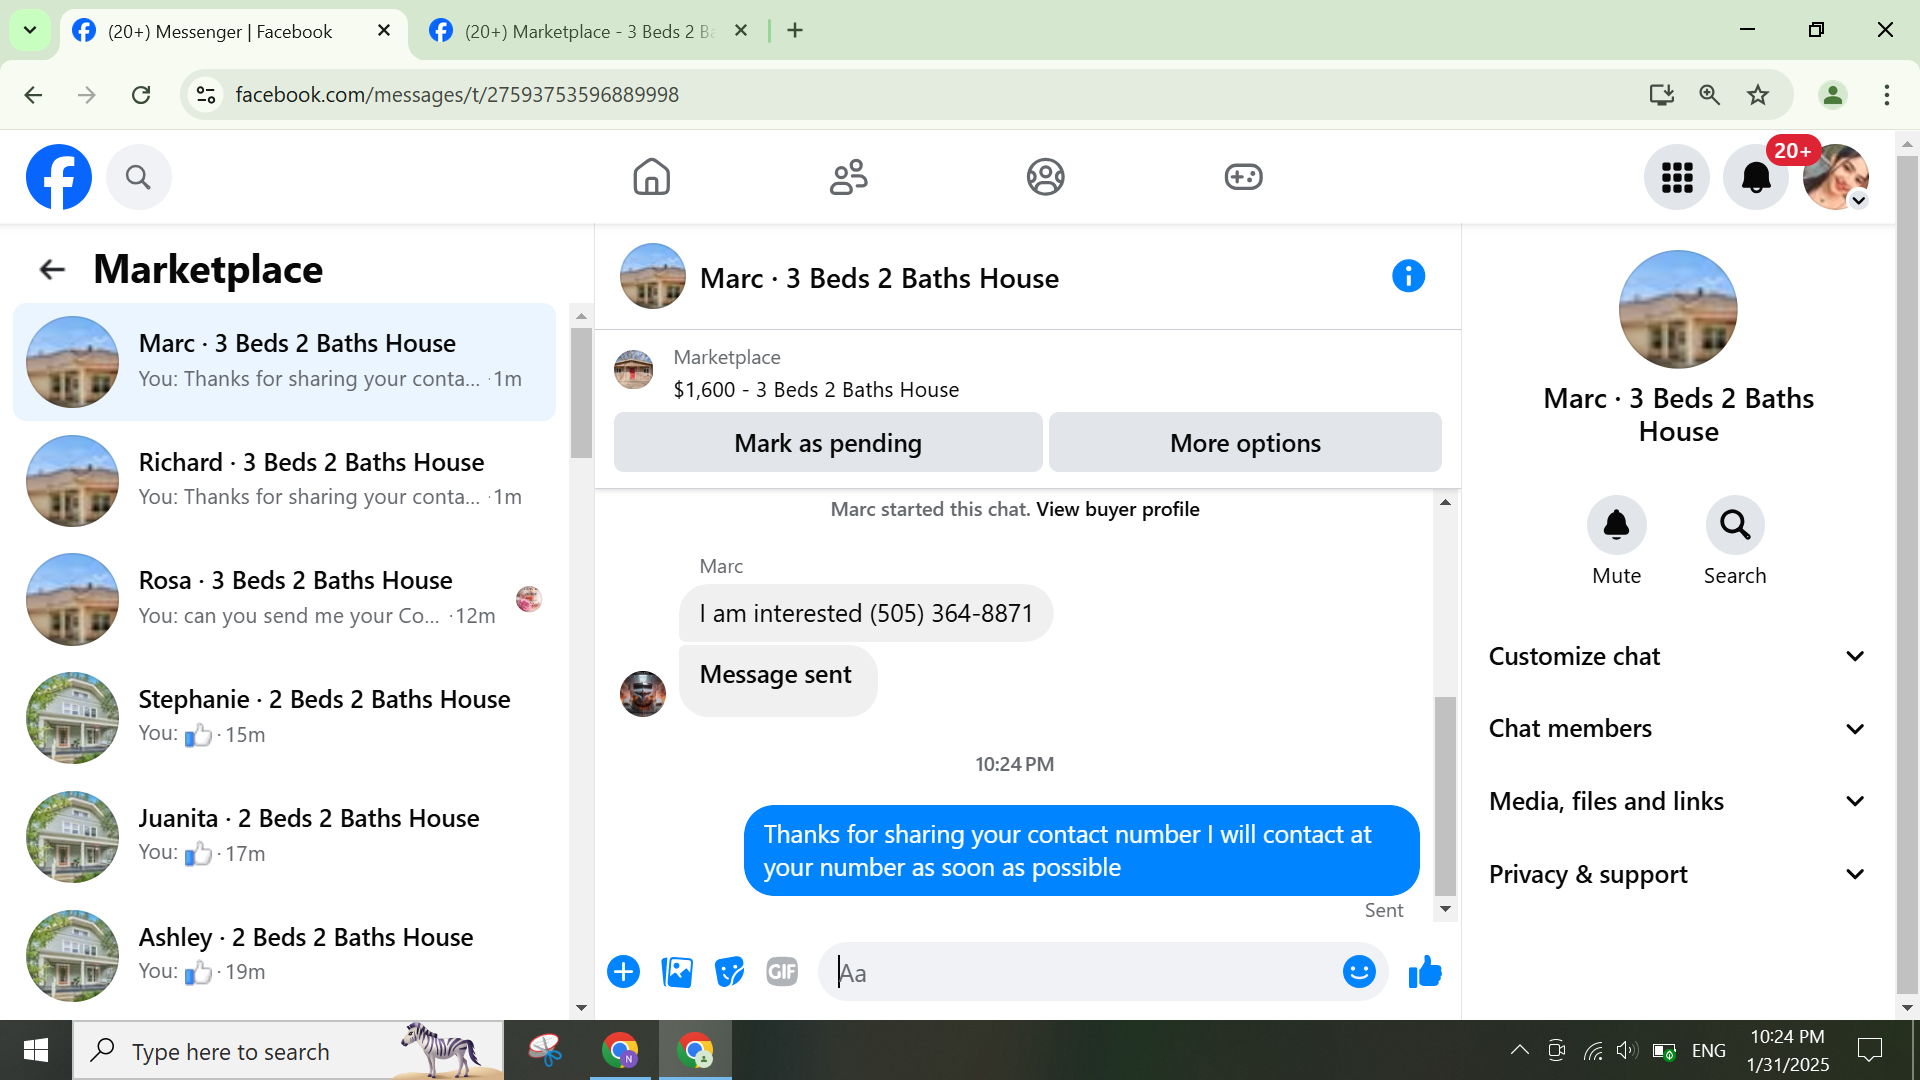Choose a GIF from composer
Image resolution: width=1920 pixels, height=1080 pixels.
782,972
